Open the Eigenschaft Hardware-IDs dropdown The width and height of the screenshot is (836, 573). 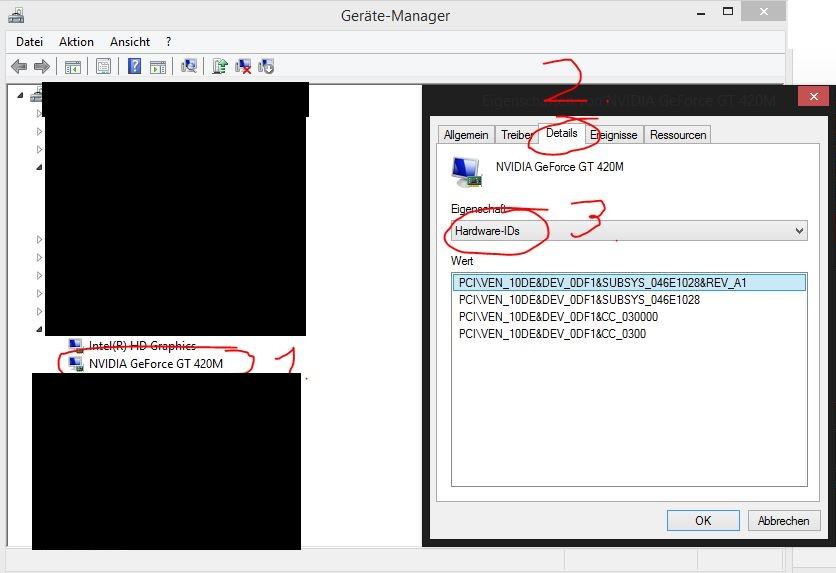click(629, 231)
